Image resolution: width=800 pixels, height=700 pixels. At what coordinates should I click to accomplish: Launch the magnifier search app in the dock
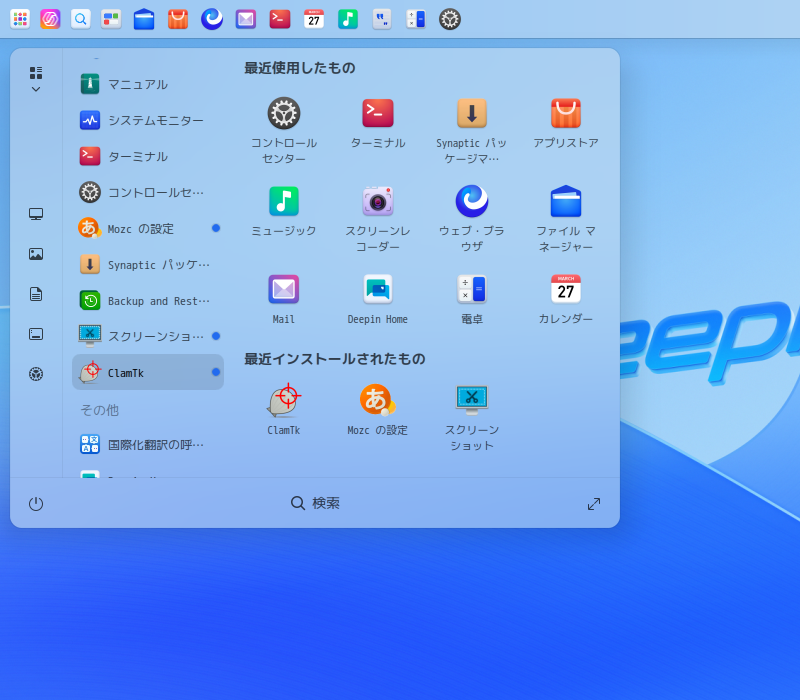point(81,19)
